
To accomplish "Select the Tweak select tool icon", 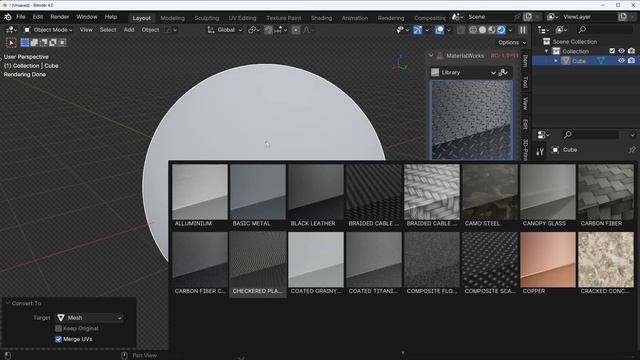I will click(11, 42).
